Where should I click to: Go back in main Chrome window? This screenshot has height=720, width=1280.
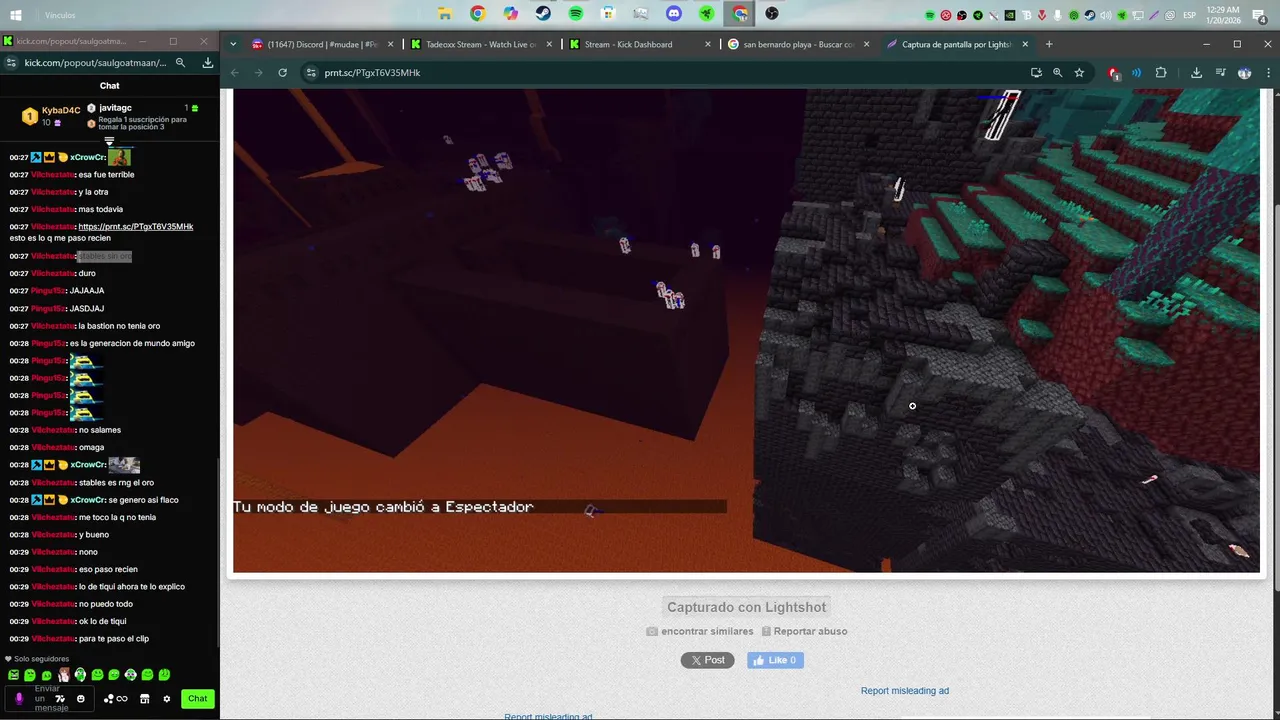point(235,72)
